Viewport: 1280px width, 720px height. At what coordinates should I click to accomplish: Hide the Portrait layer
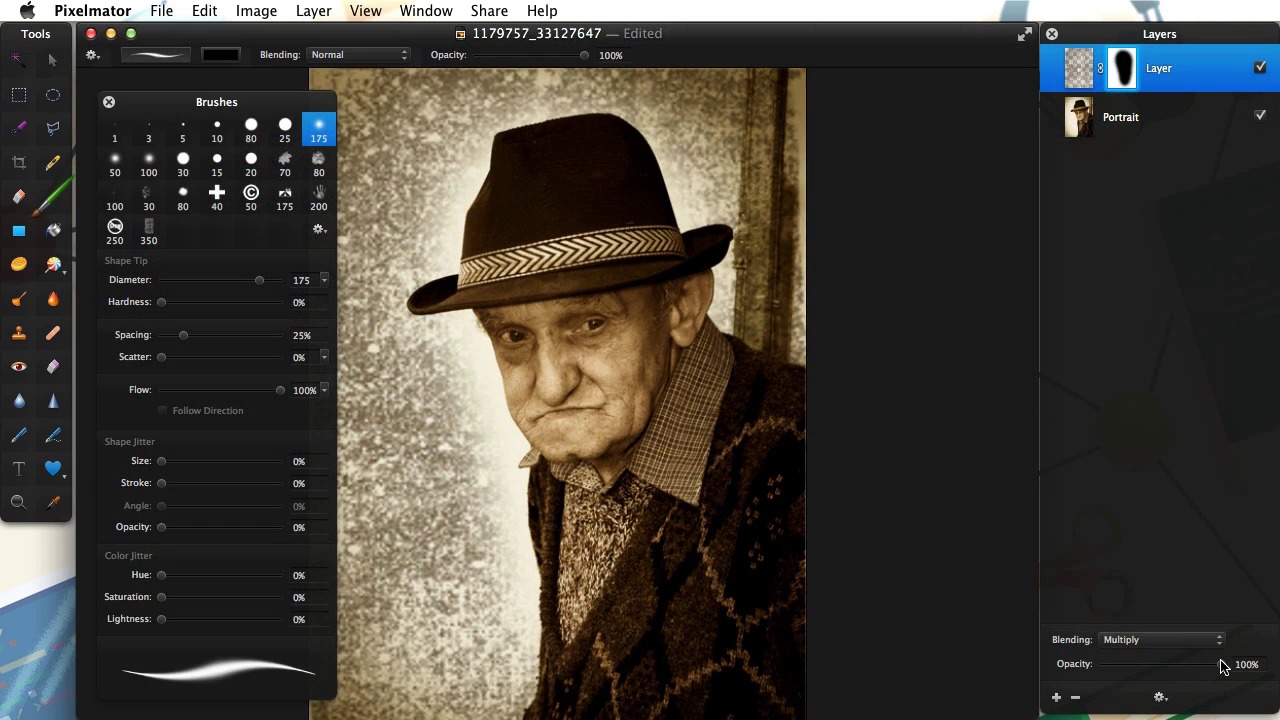pos(1260,116)
